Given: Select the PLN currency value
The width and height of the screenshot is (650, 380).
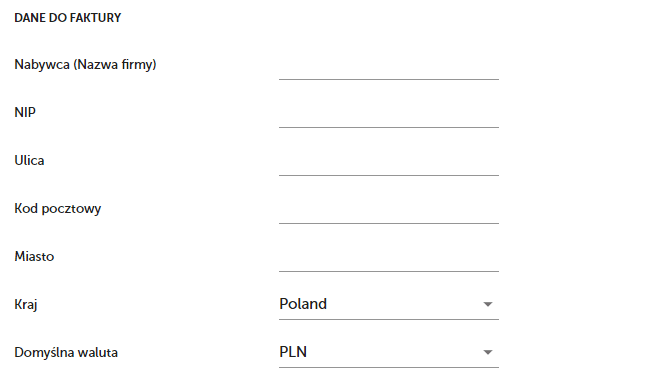Looking at the screenshot, I should click(x=293, y=352).
